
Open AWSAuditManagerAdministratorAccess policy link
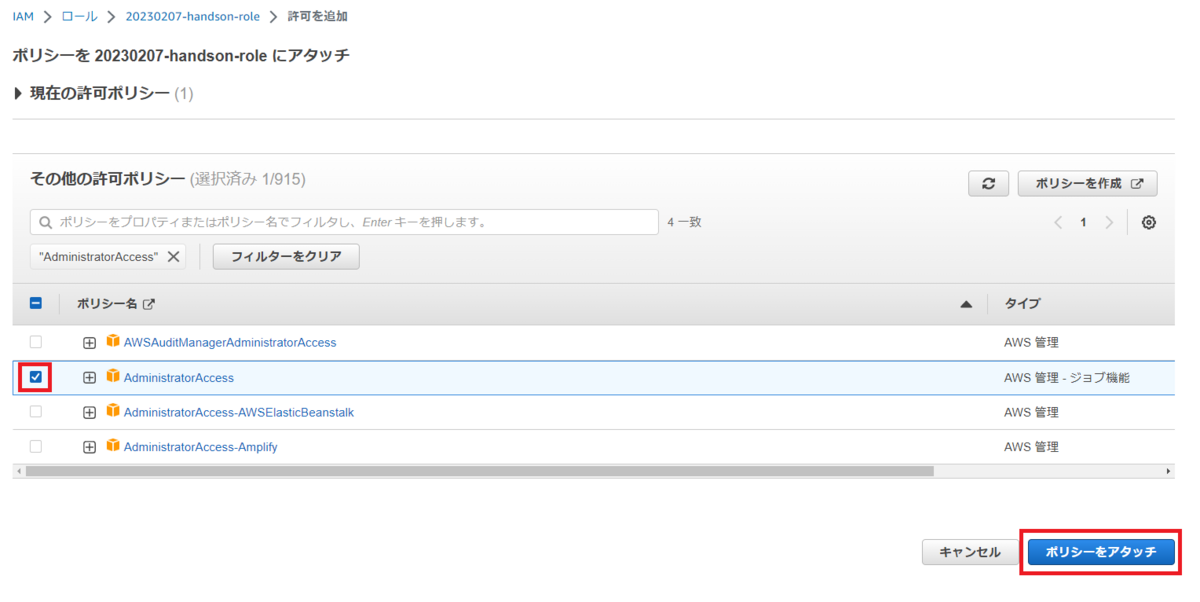[230, 342]
